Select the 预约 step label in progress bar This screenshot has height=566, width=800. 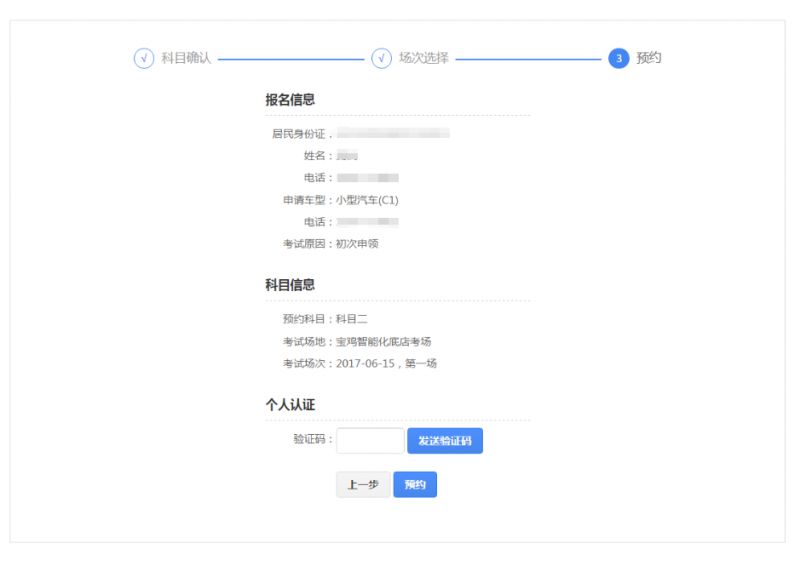[649, 58]
